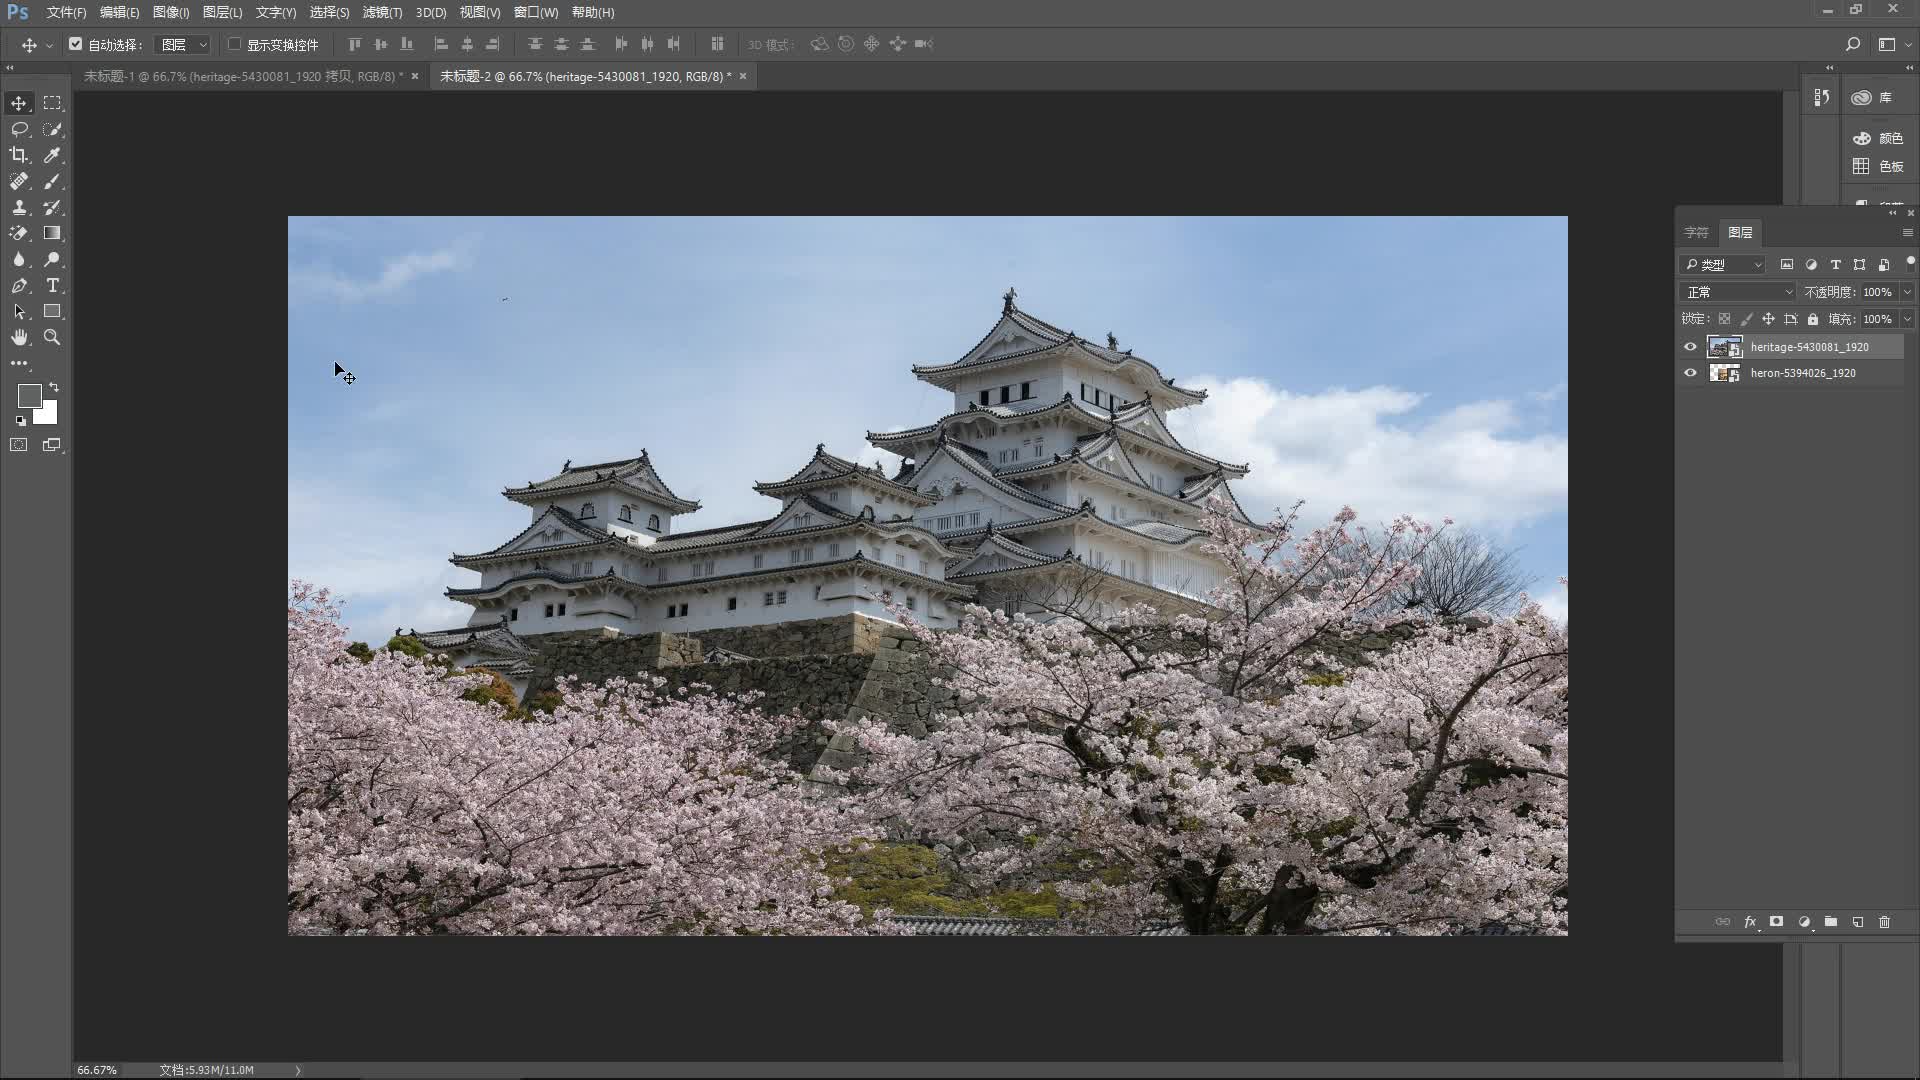The image size is (1920, 1080).
Task: Hide the heron-5394026_1920 layer
Action: coord(1691,373)
